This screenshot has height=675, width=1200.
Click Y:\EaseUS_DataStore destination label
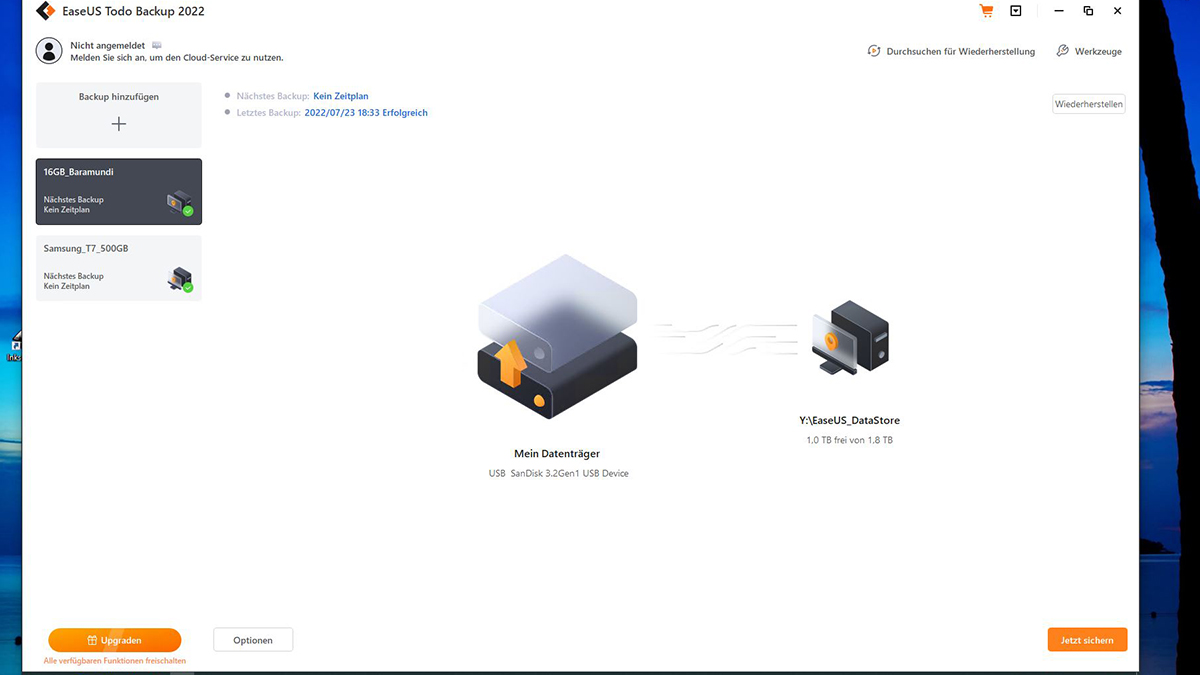pyautogui.click(x=850, y=421)
